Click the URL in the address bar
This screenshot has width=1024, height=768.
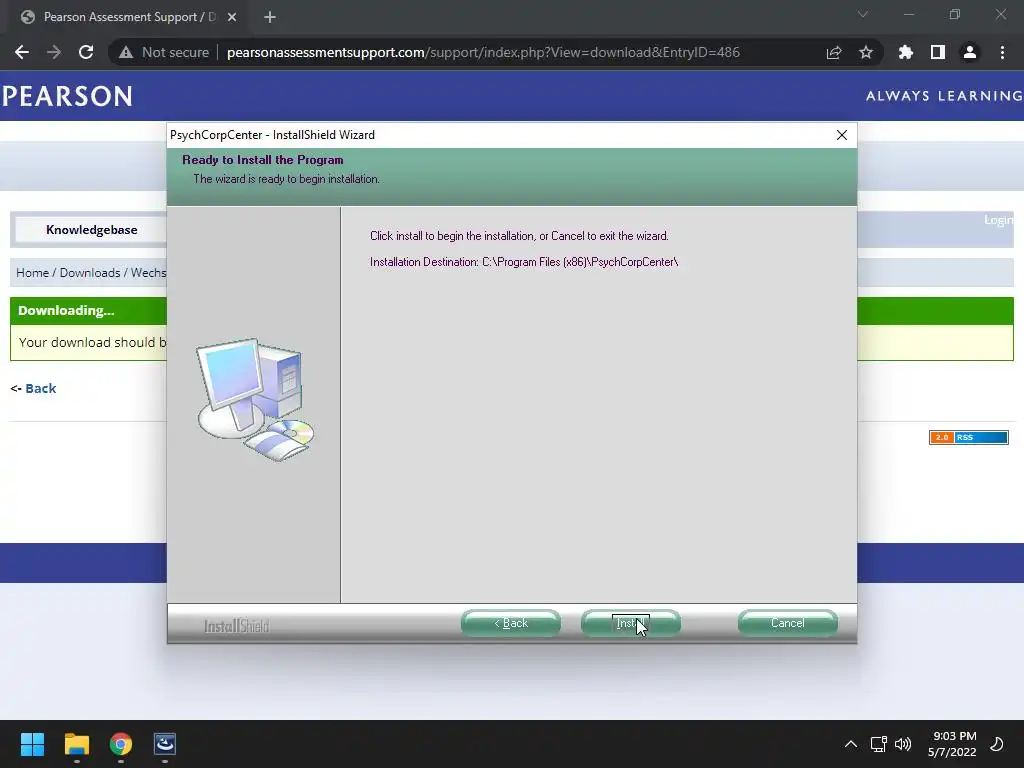click(x=483, y=52)
